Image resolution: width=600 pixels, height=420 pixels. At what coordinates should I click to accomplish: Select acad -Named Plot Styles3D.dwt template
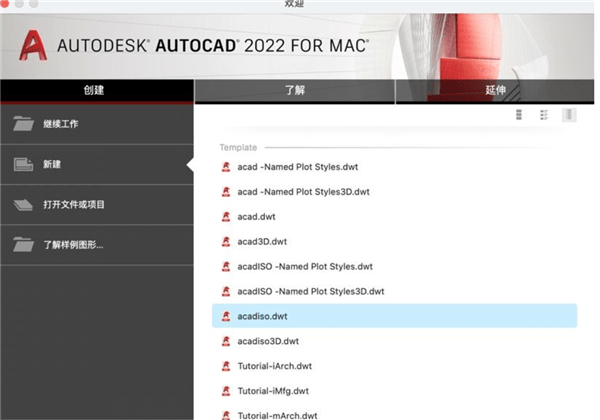395,192
